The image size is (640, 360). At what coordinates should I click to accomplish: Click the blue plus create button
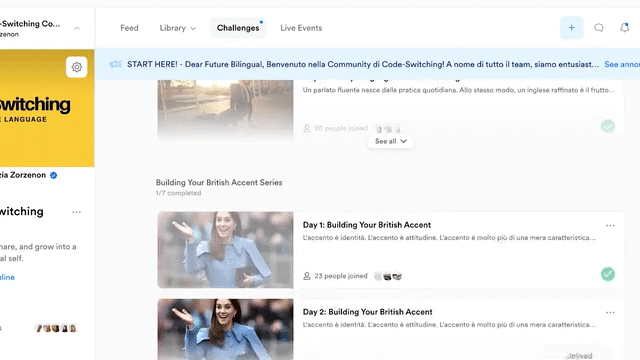[x=571, y=28]
